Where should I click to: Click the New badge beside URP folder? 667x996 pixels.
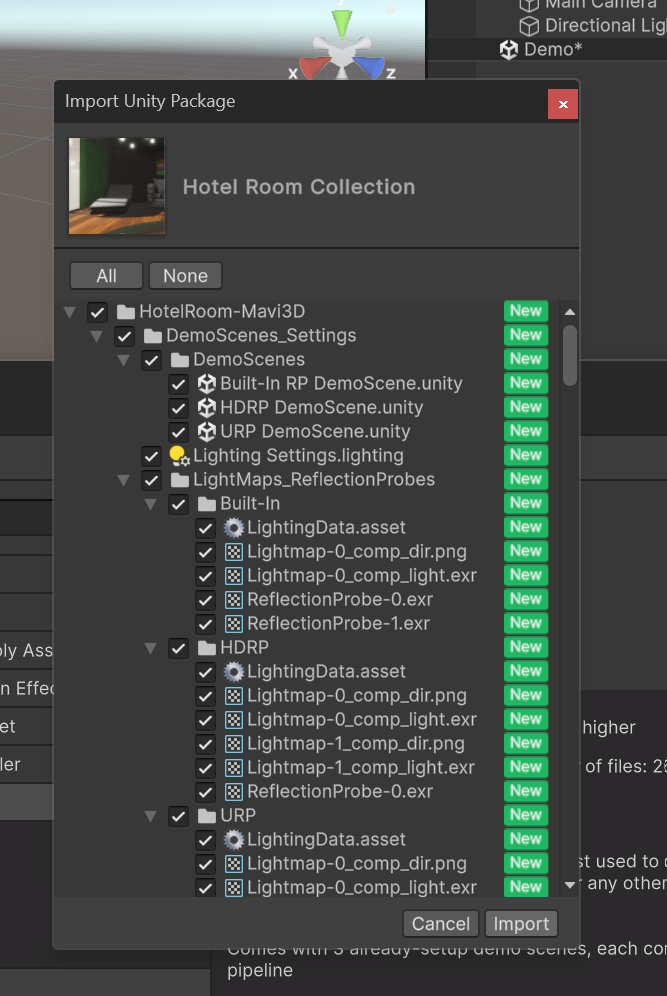click(x=526, y=815)
